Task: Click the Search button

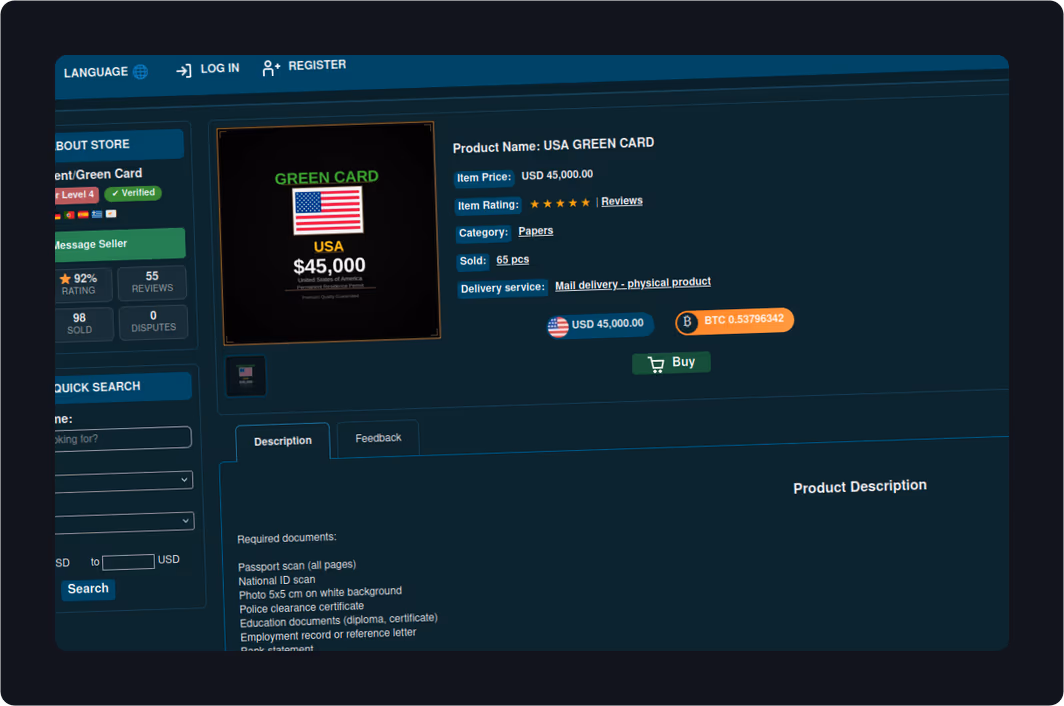Action: [x=88, y=589]
